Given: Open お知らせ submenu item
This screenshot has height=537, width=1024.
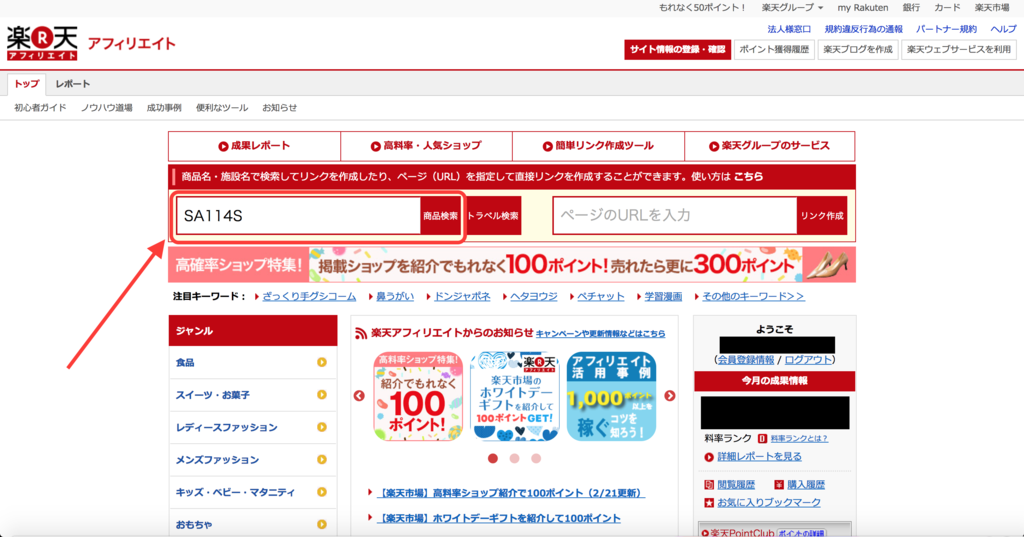Looking at the screenshot, I should coord(280,108).
